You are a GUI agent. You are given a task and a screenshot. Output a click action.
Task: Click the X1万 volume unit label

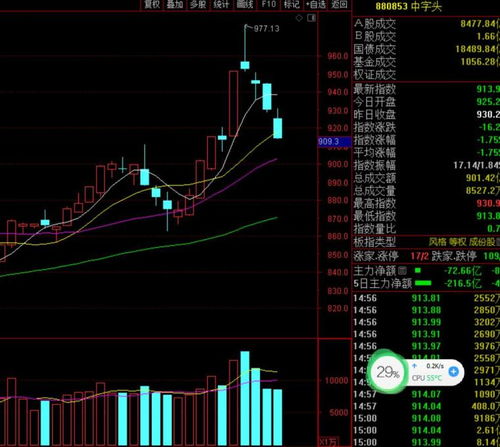(x=328, y=442)
